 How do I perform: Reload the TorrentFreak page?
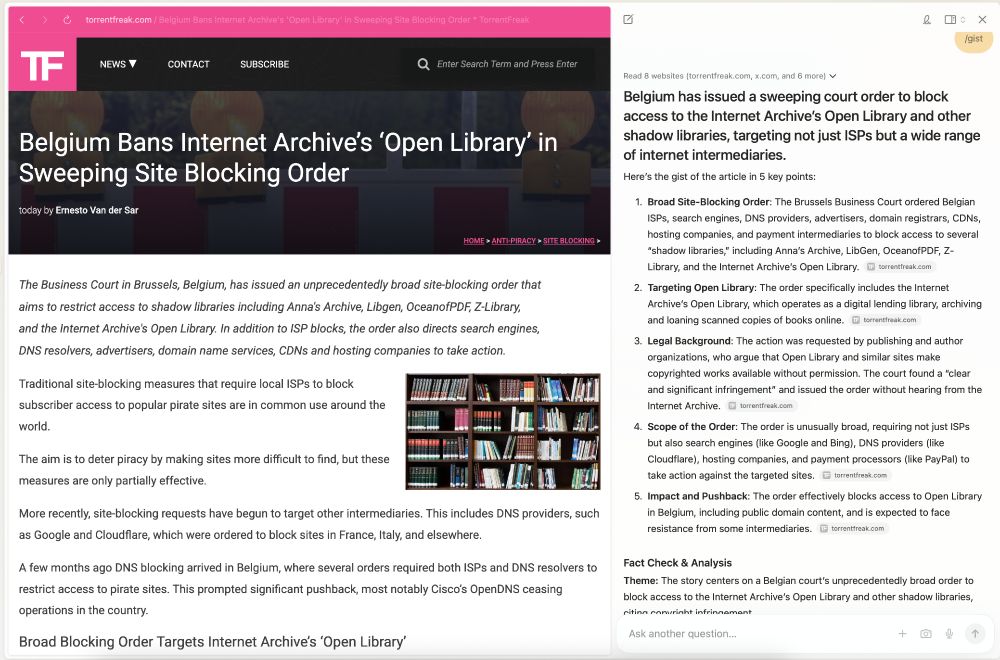(67, 20)
